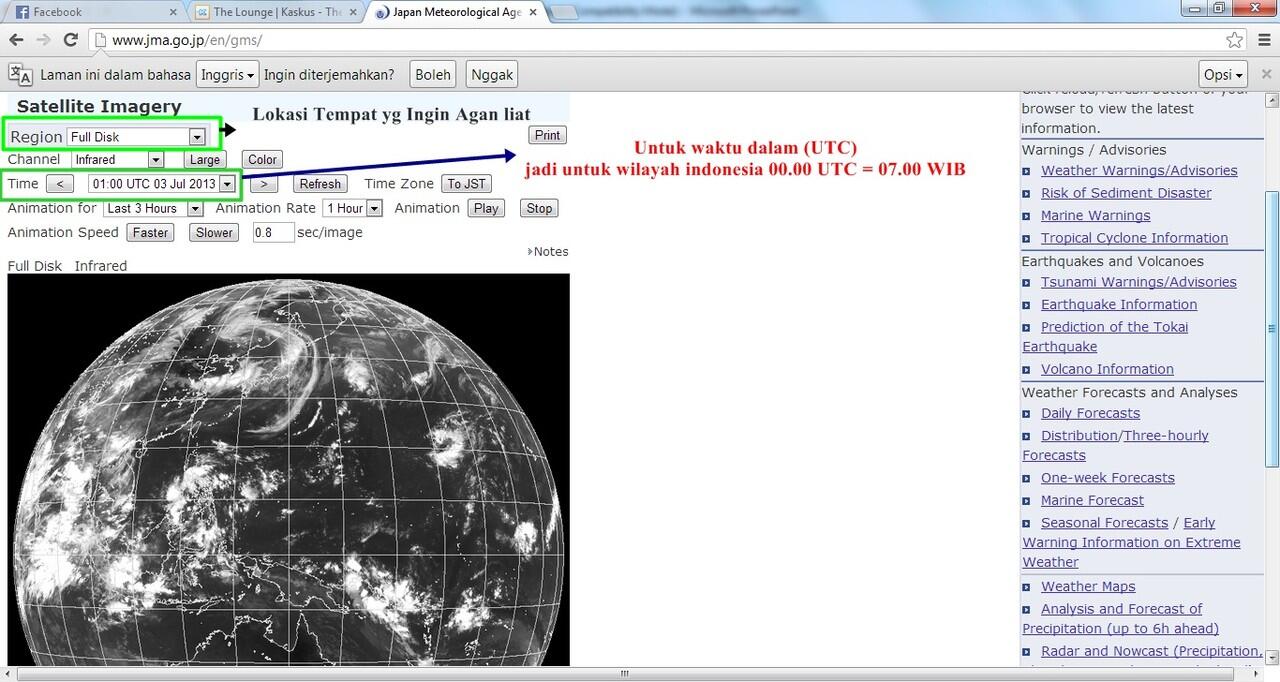Click the vertical page scrollbar thumb
Screen dimensions: 1280x682
tap(1272, 328)
